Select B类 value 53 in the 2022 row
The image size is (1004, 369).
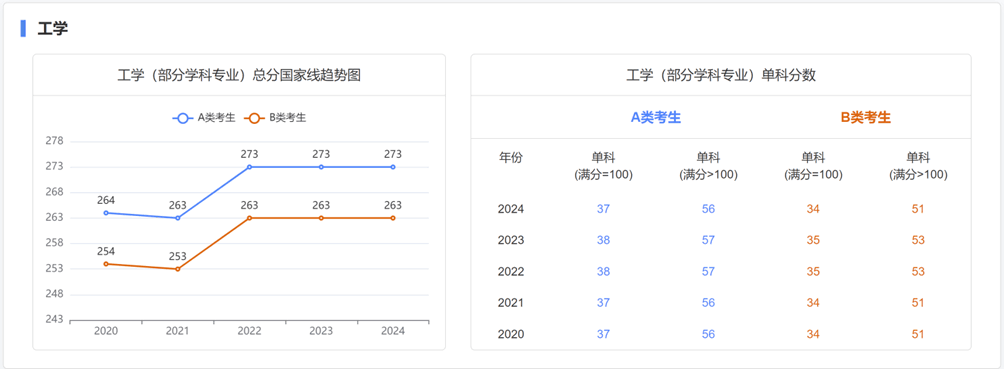918,272
